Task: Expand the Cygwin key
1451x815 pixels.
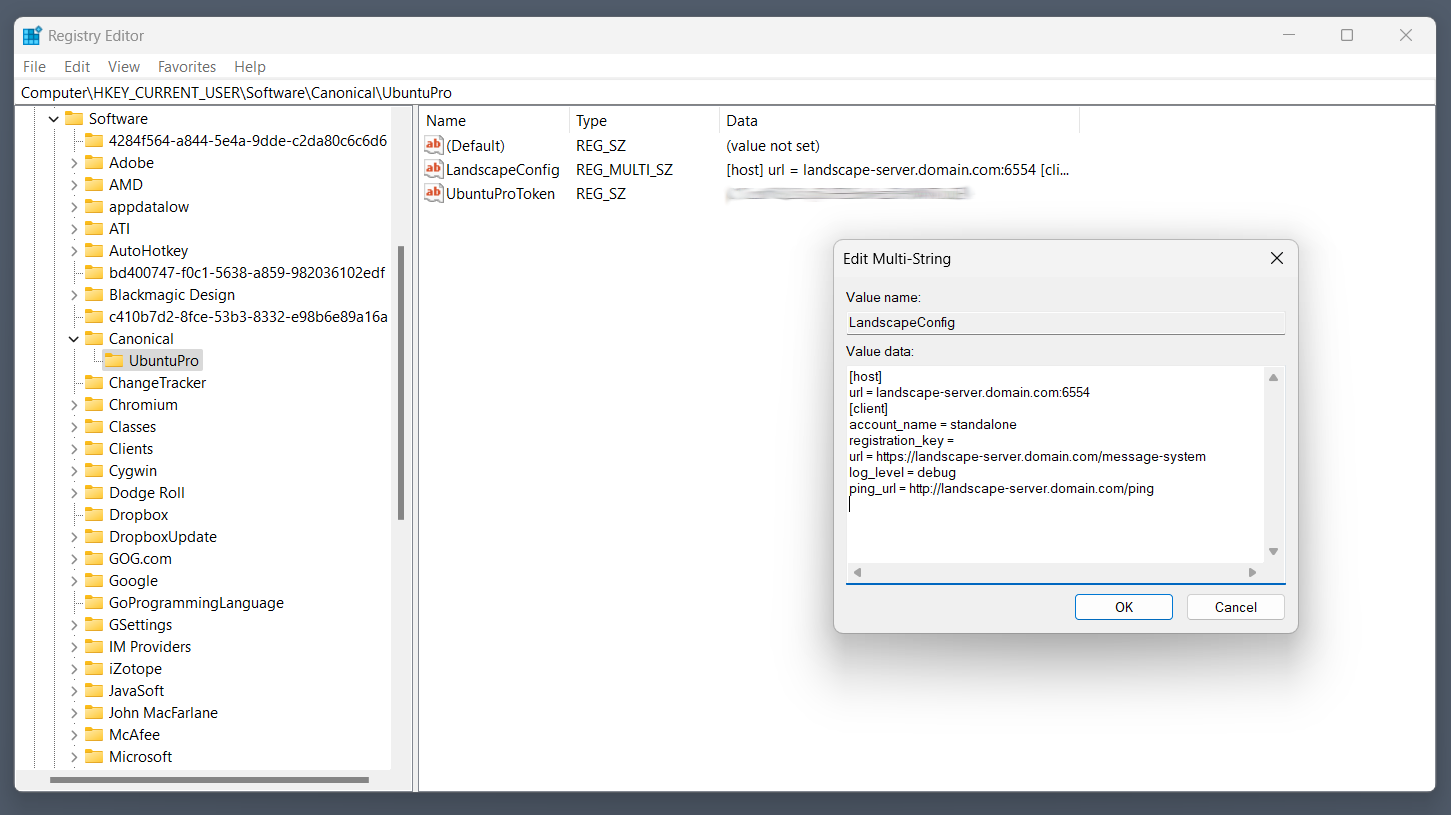Action: pyautogui.click(x=74, y=471)
